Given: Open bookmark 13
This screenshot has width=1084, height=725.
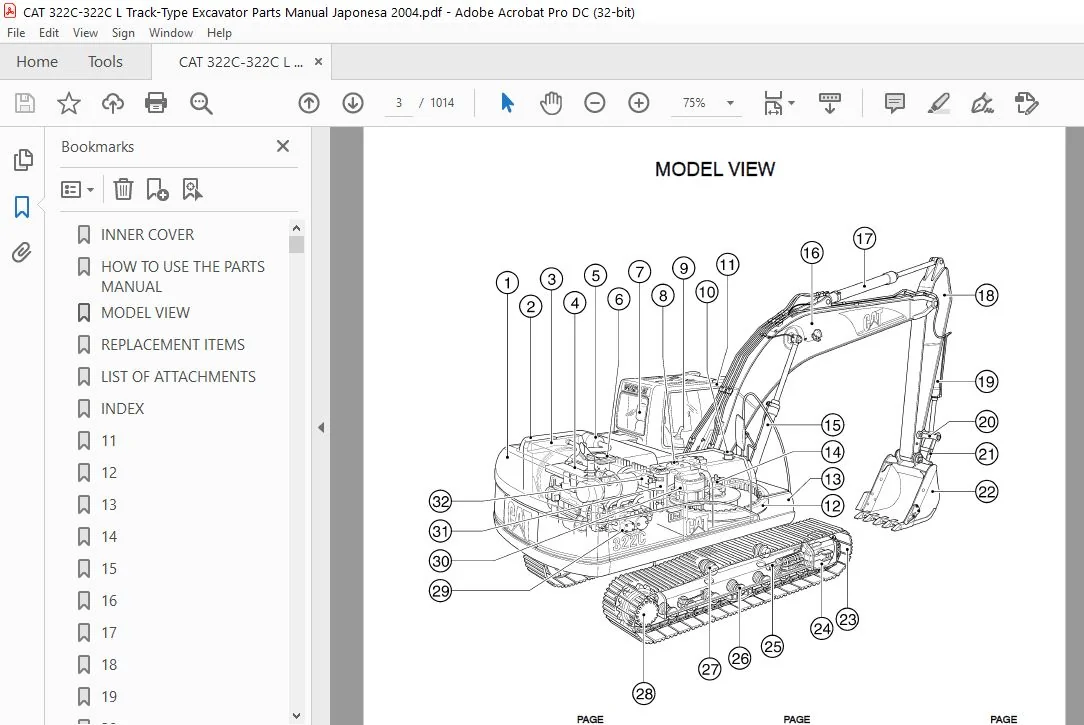Looking at the screenshot, I should (109, 505).
